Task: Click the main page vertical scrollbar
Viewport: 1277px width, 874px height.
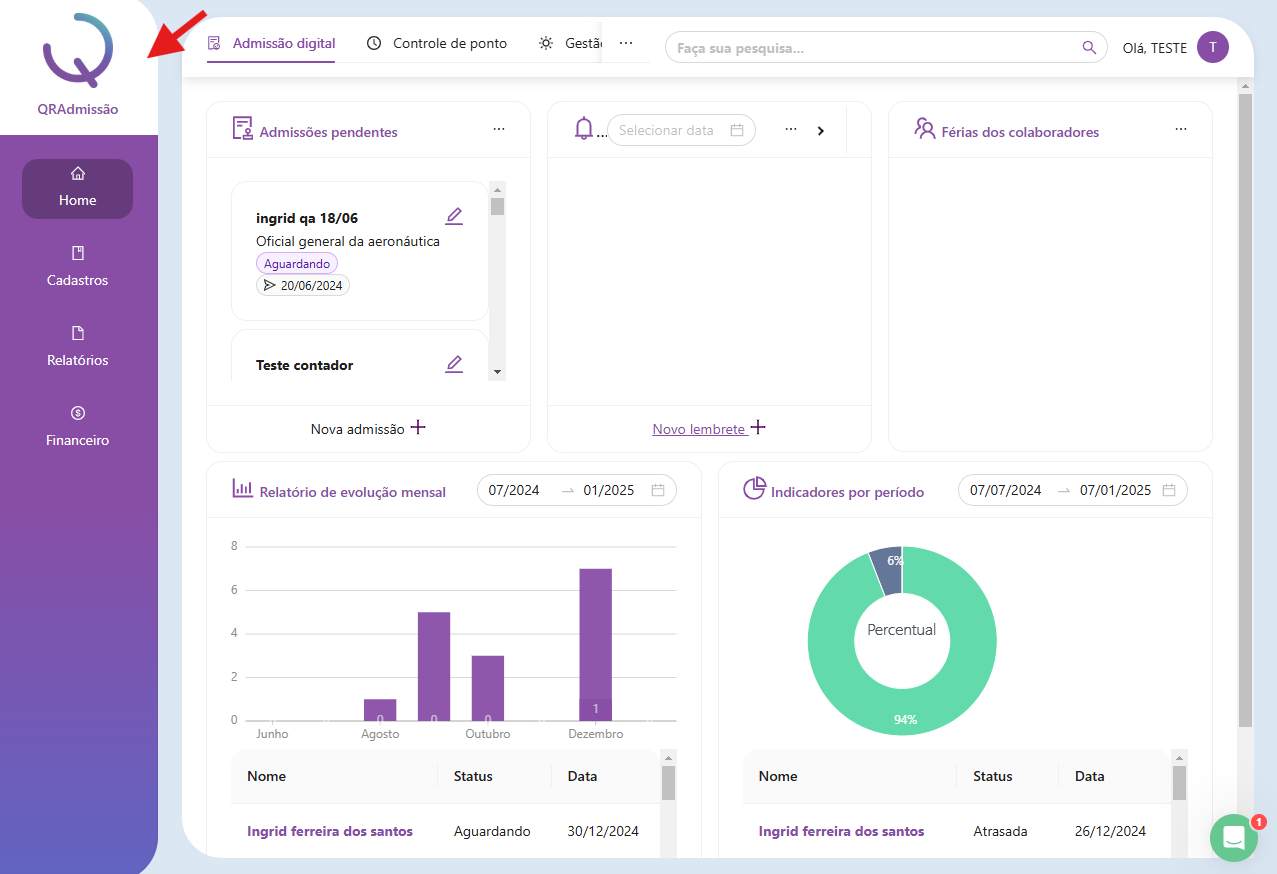Action: coord(1244,400)
